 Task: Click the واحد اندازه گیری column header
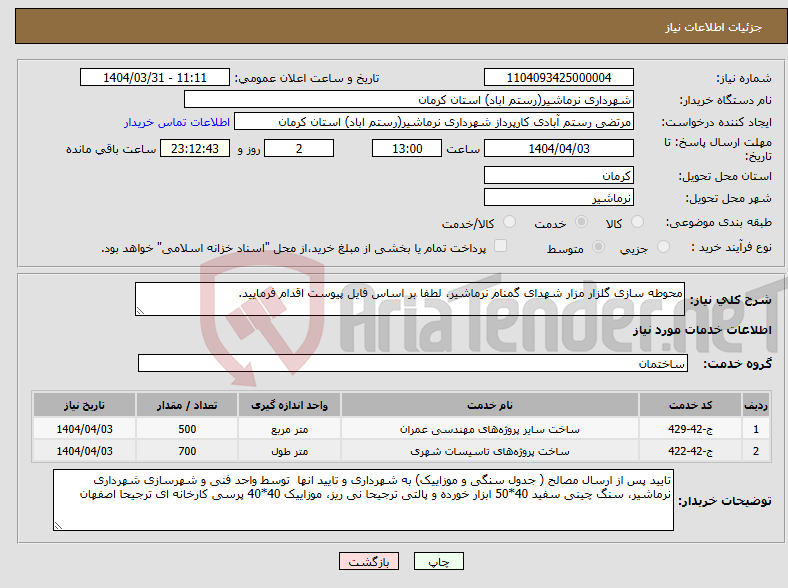tap(289, 405)
